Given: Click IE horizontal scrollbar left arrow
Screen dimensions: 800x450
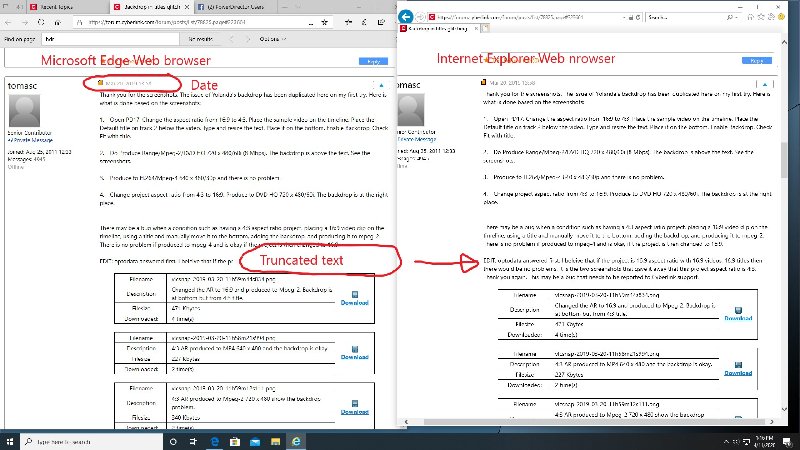Looking at the screenshot, I should [406, 422].
